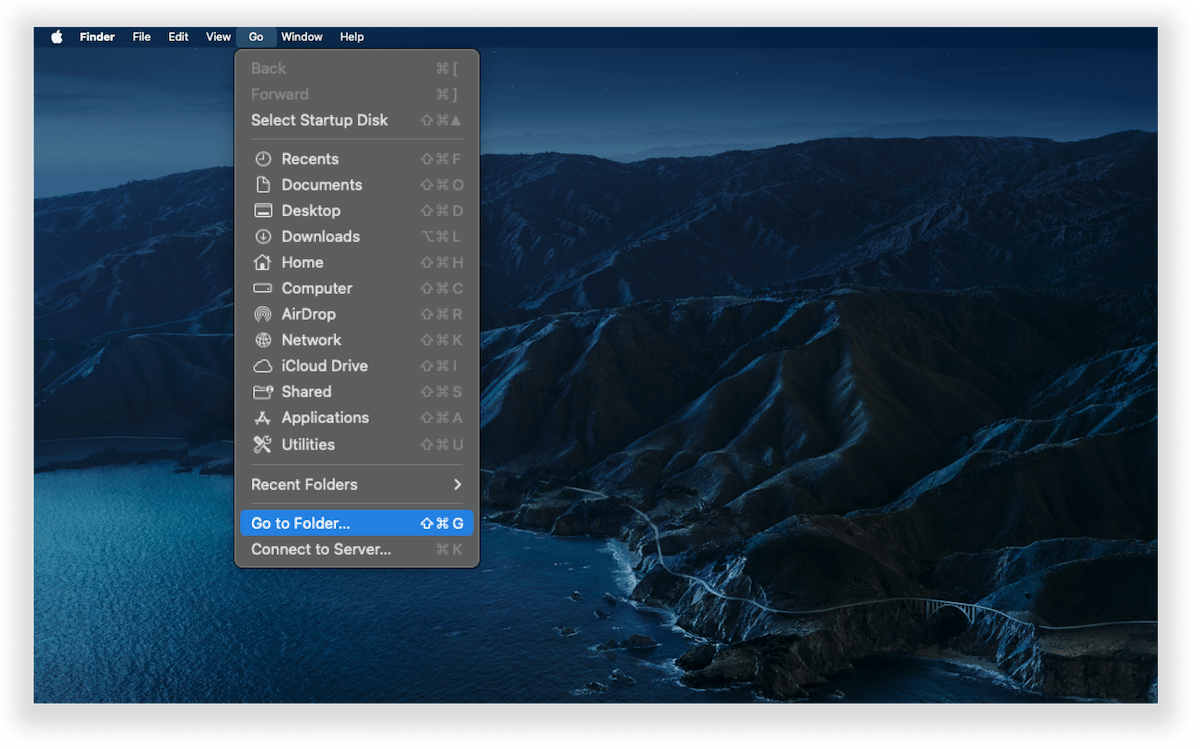Image resolution: width=1200 pixels, height=749 pixels.
Task: Click the Computer drive icon
Action: click(263, 288)
